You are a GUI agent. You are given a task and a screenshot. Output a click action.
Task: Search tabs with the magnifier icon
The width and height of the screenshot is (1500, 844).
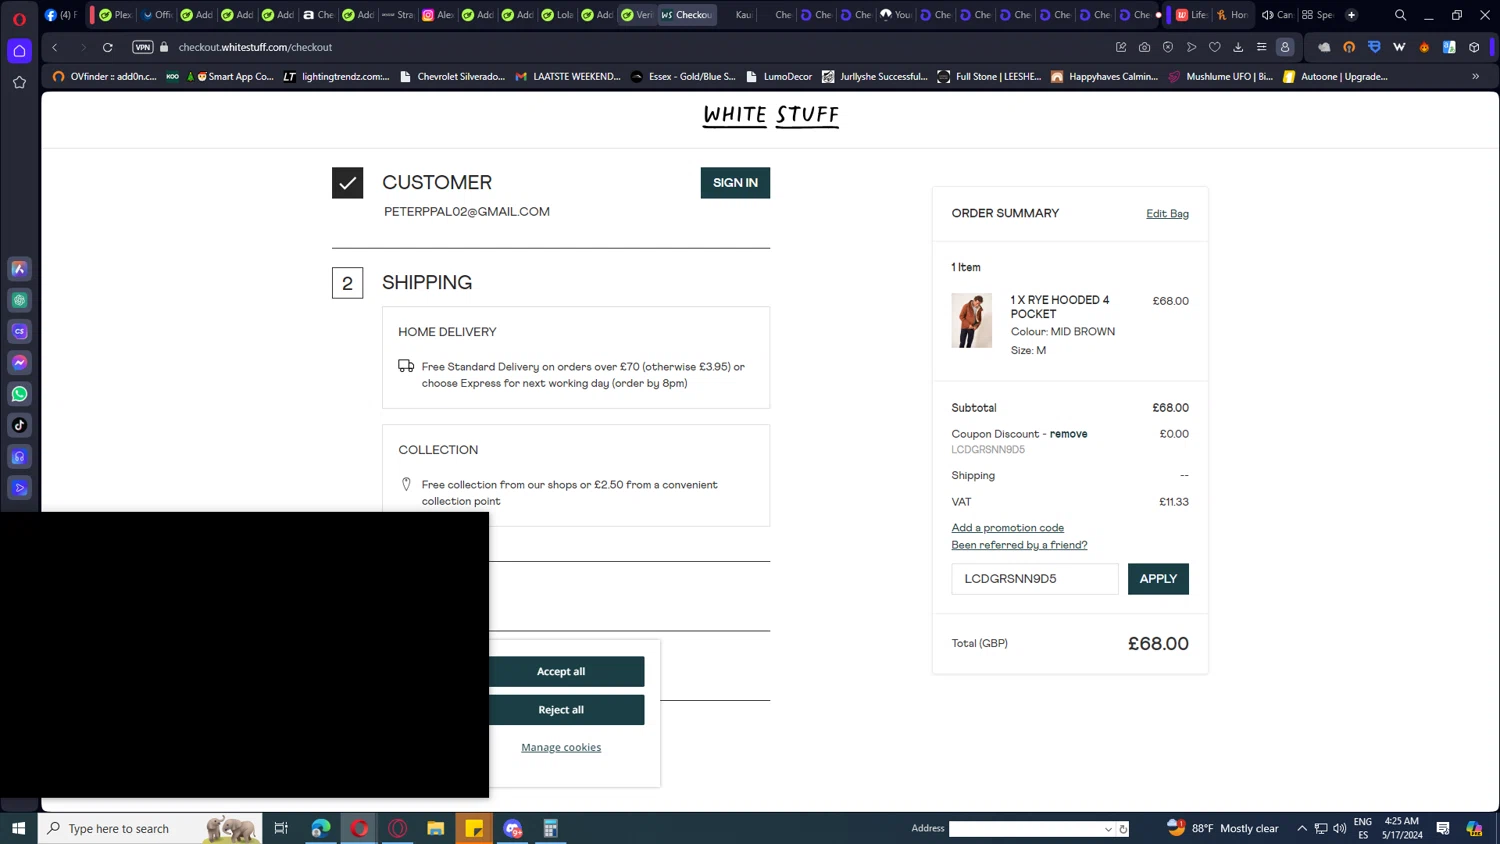point(1401,15)
